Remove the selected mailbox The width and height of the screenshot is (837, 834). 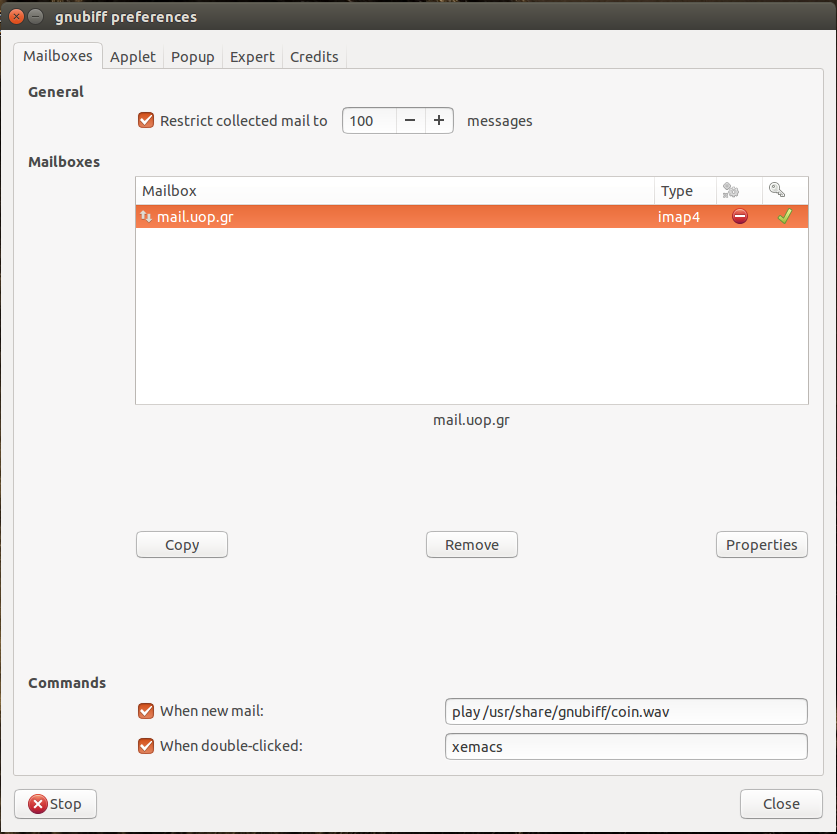(x=472, y=545)
